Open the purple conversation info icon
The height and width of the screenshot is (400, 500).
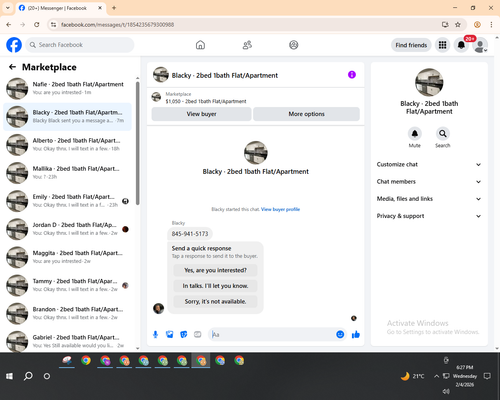[352, 75]
